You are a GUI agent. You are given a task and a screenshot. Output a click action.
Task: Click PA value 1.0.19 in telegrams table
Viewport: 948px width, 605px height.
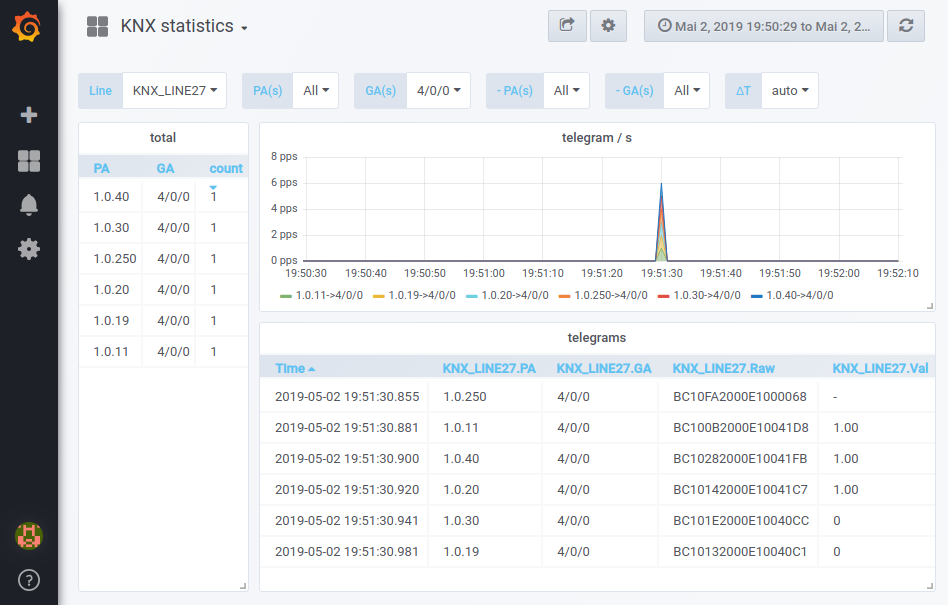coord(461,552)
